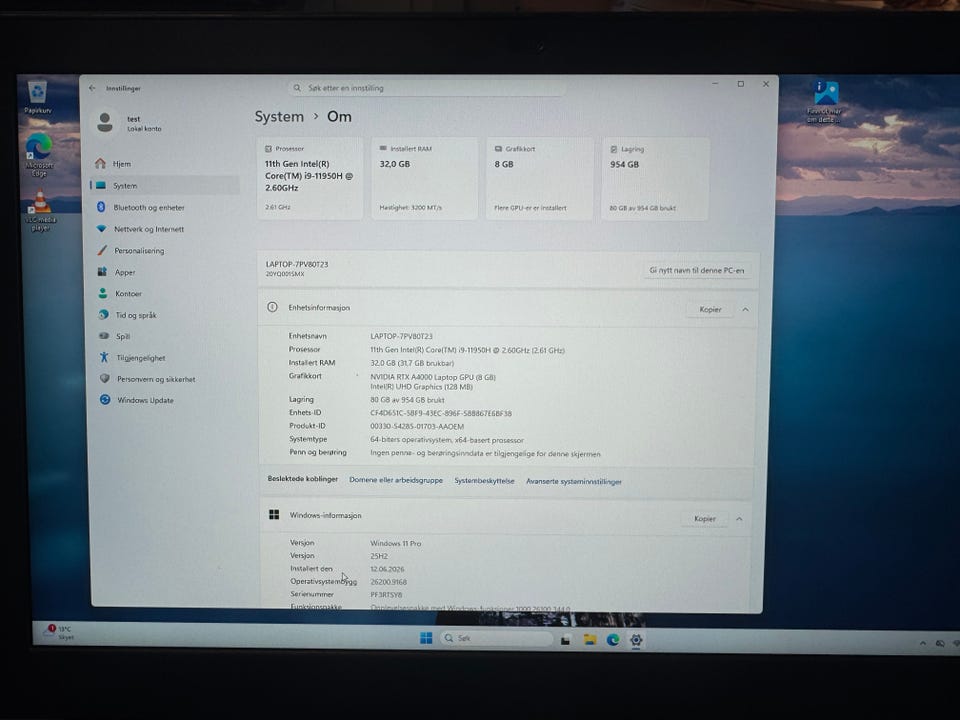
Task: Click the search field Søk etter en innstilling
Action: tap(427, 88)
